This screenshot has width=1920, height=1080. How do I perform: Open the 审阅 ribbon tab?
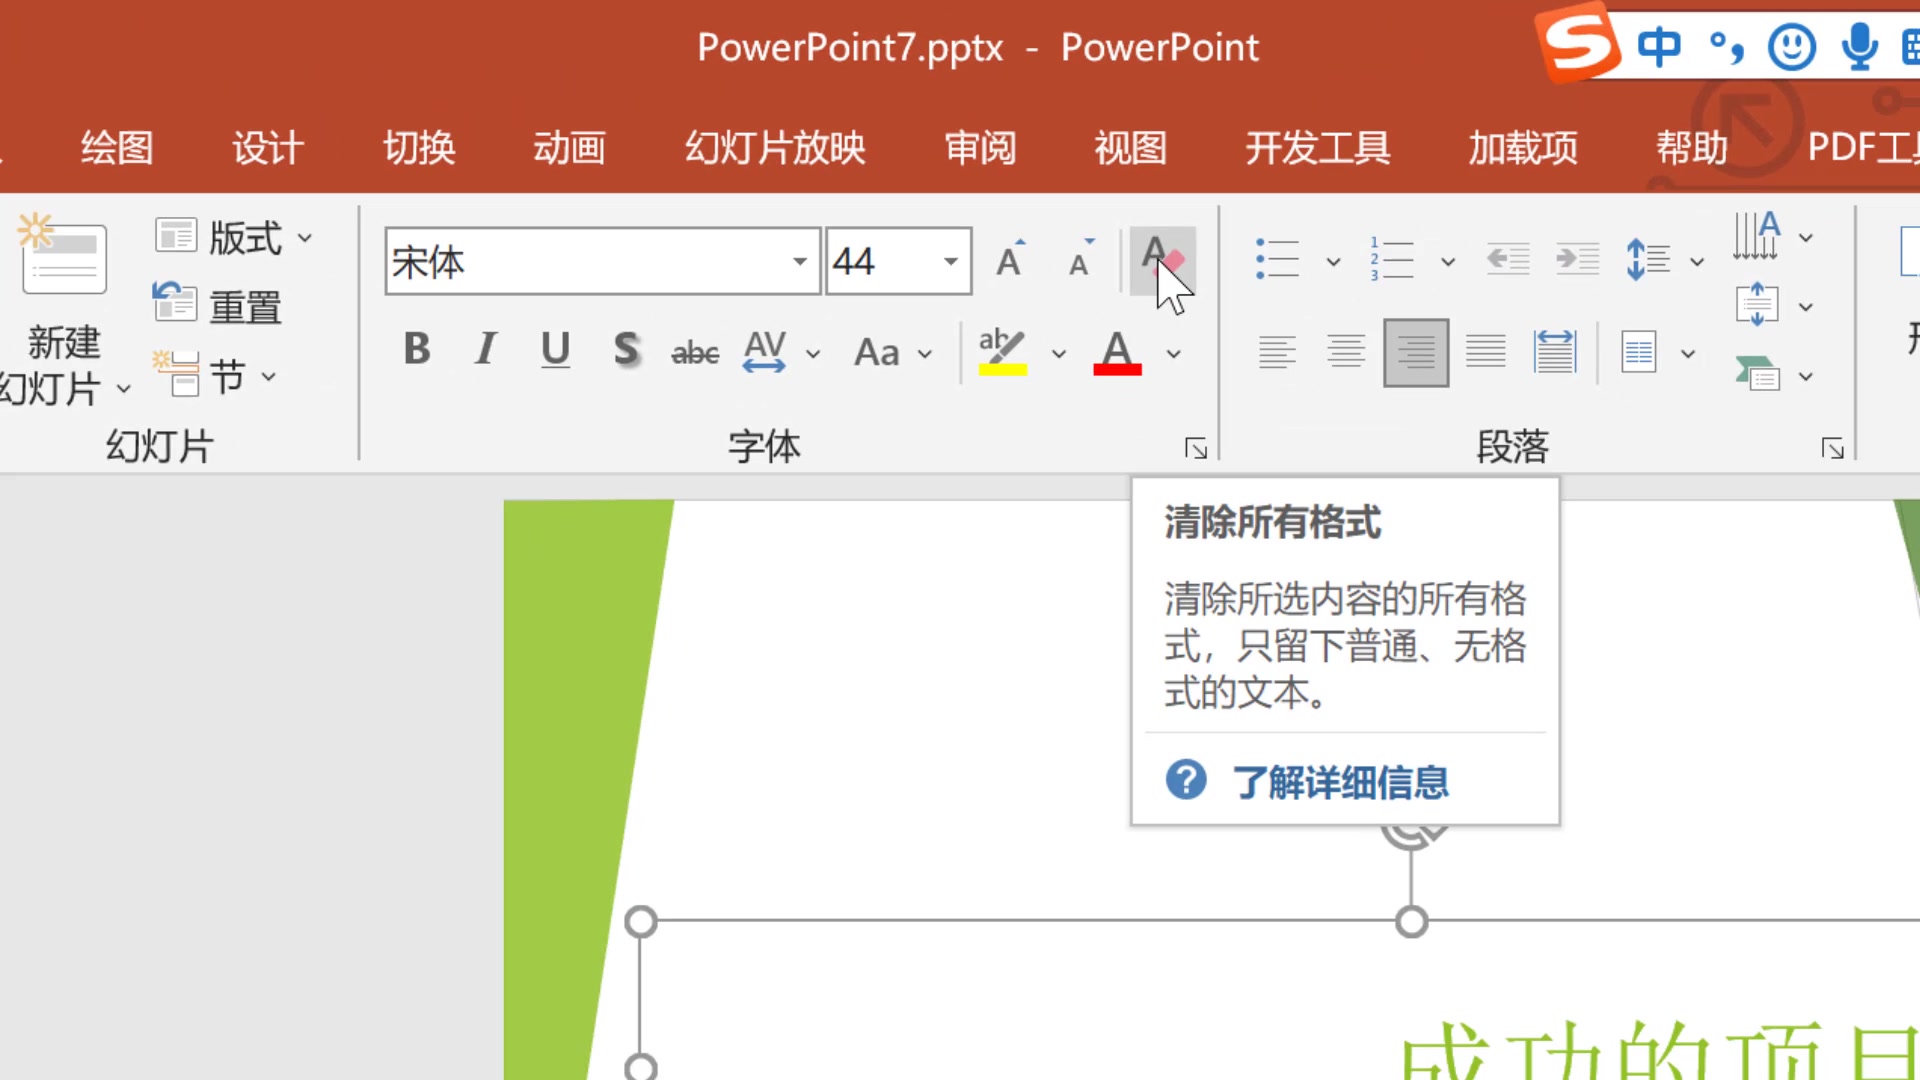(980, 147)
